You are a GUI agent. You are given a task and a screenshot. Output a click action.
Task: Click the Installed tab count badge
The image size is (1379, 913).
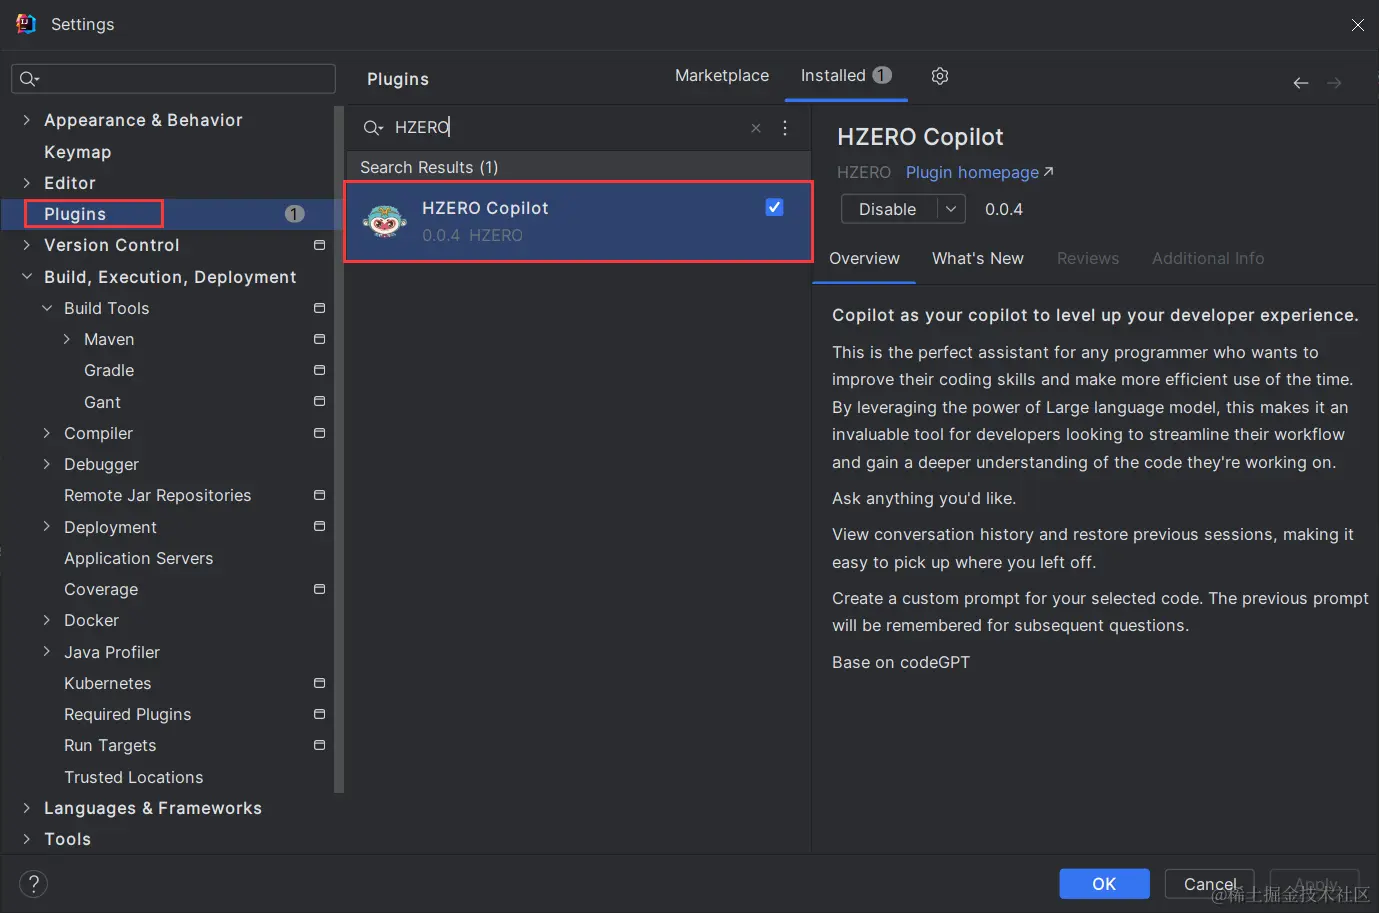pos(881,75)
